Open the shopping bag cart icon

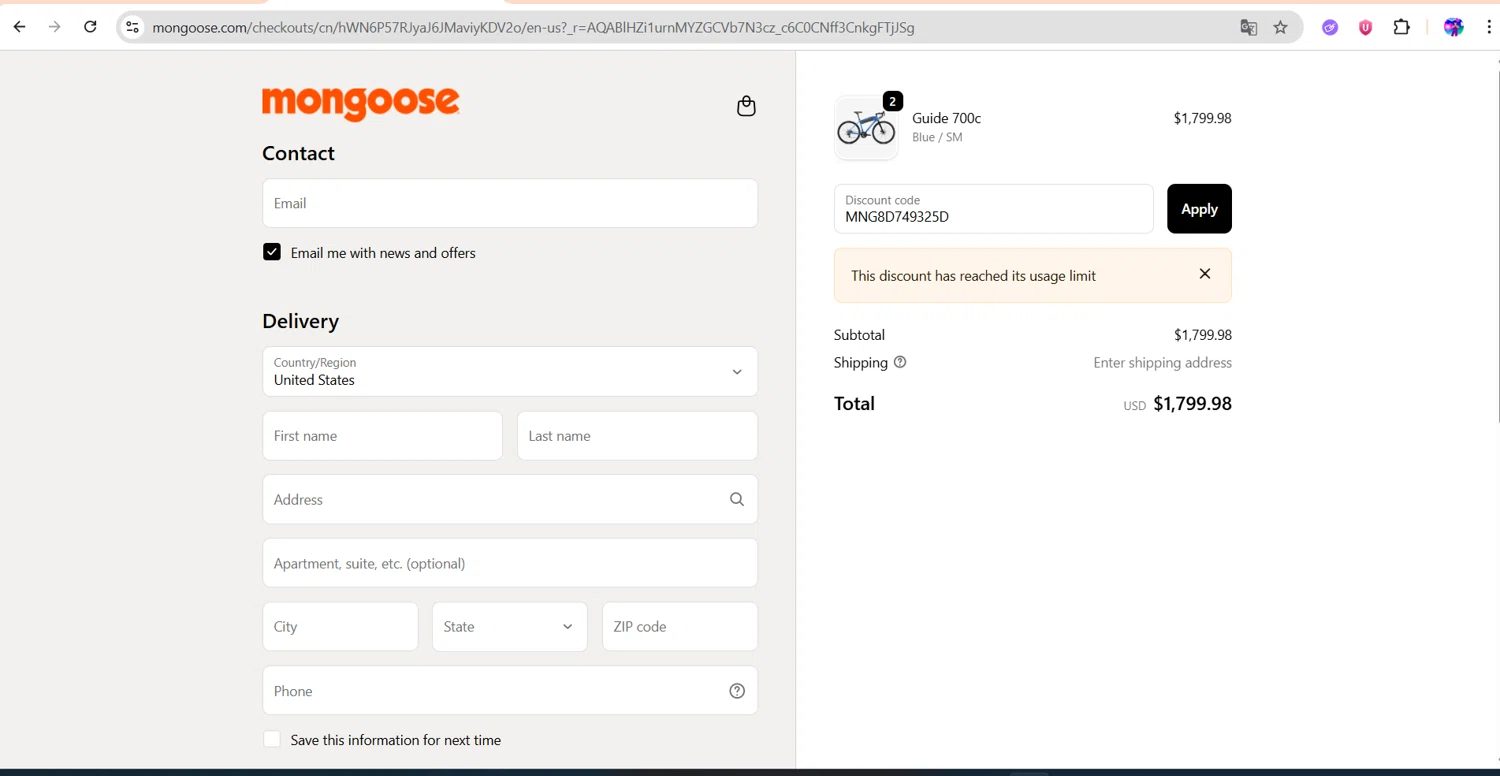[746, 106]
